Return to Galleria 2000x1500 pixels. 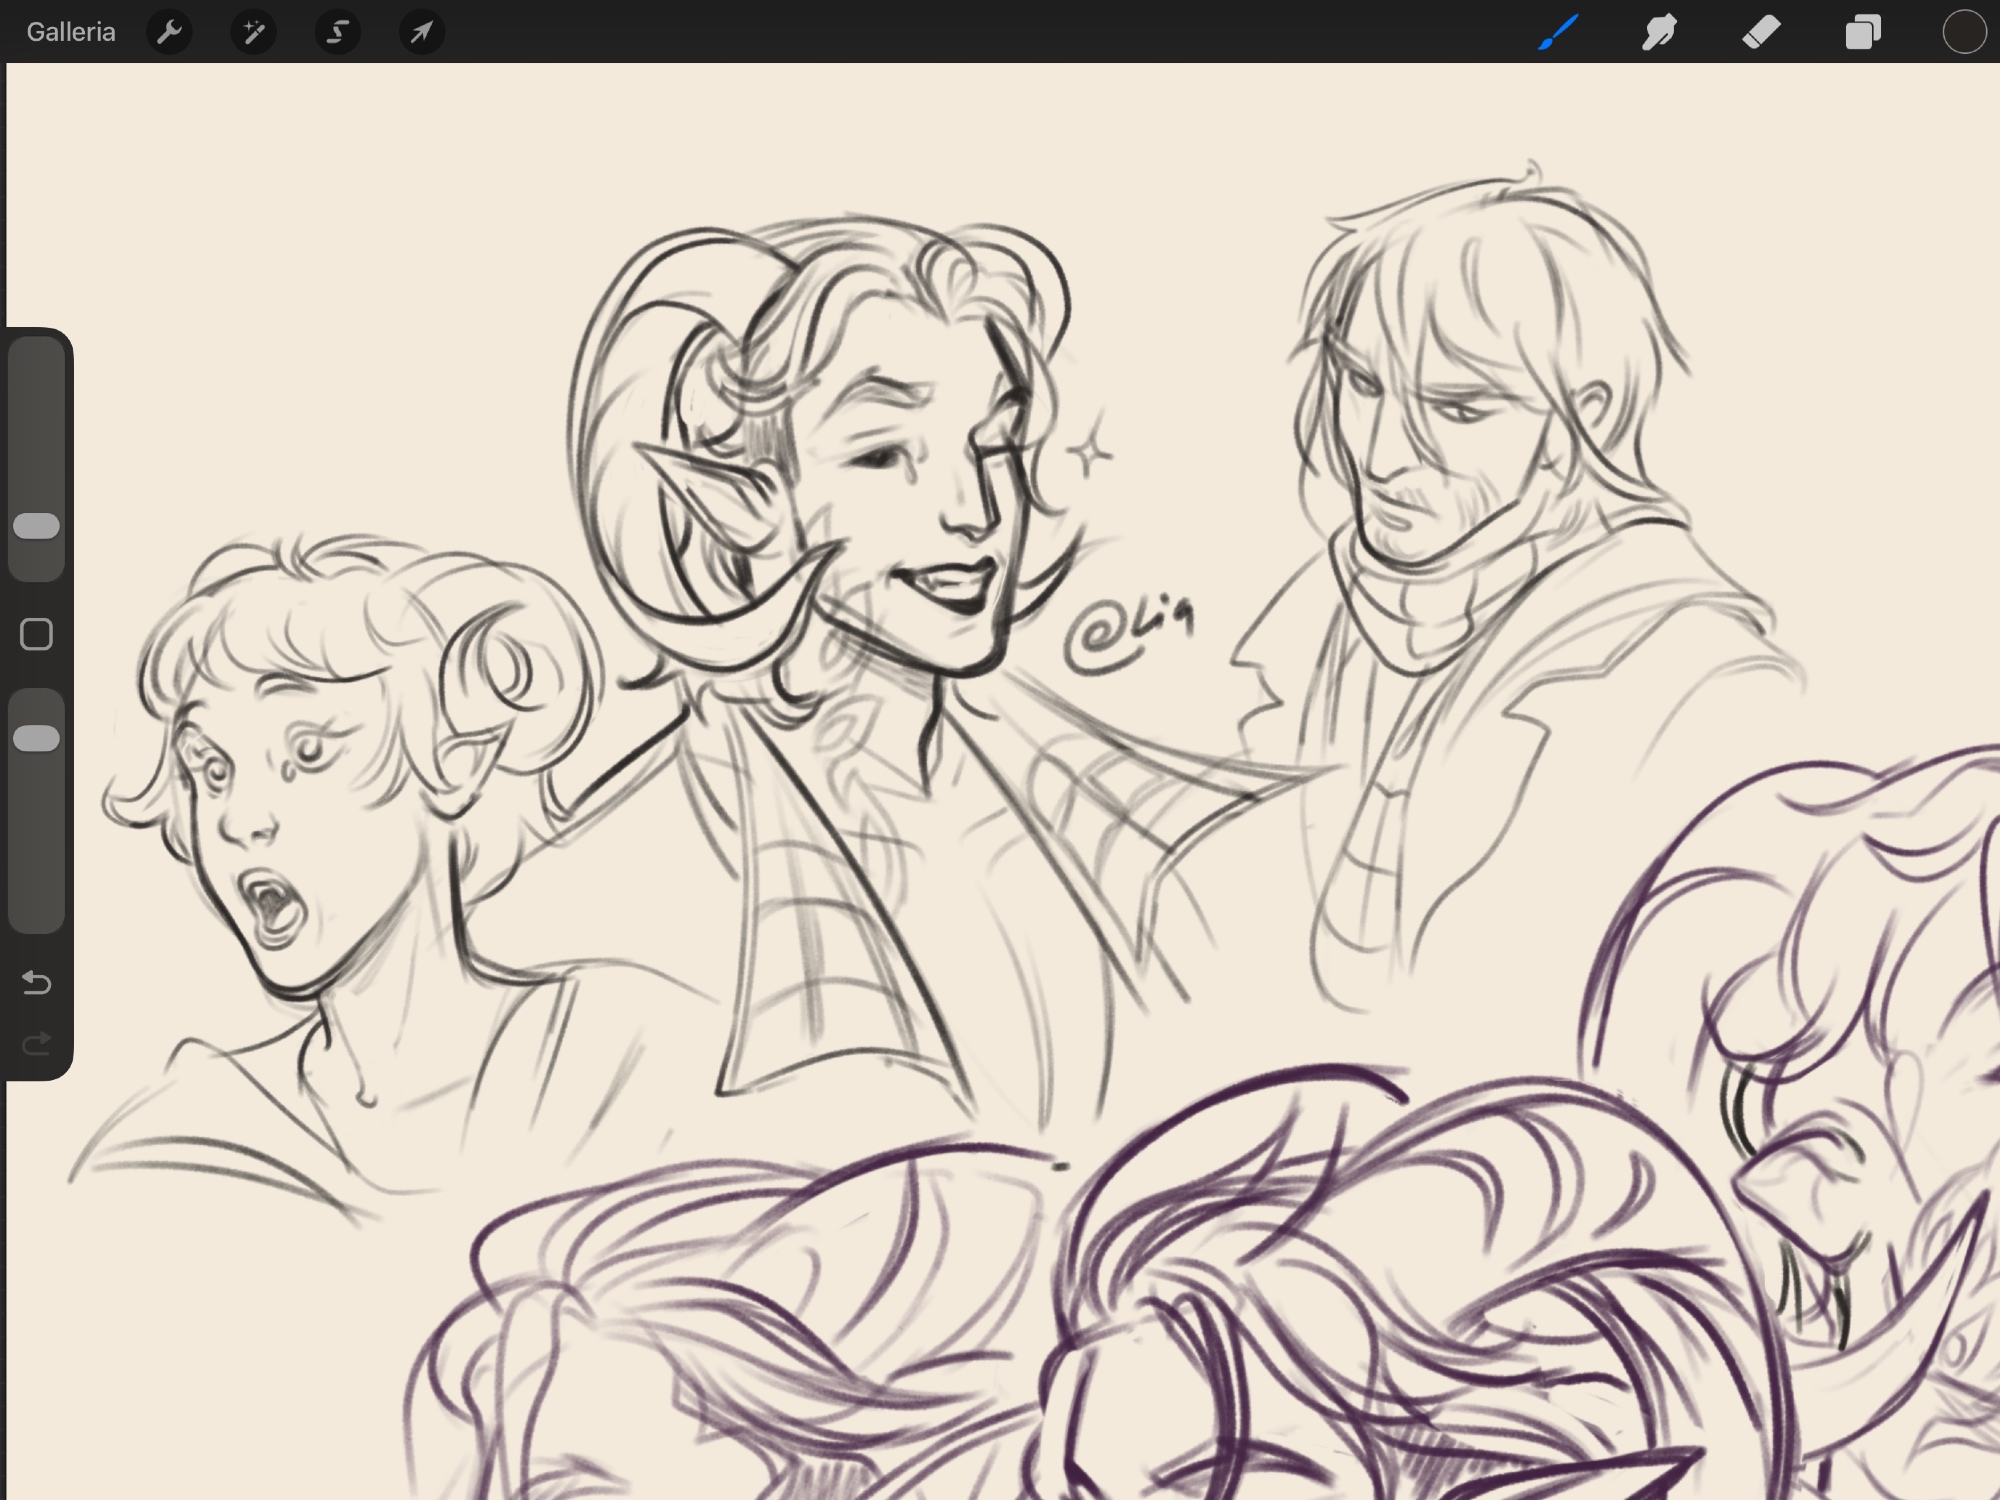coord(70,32)
